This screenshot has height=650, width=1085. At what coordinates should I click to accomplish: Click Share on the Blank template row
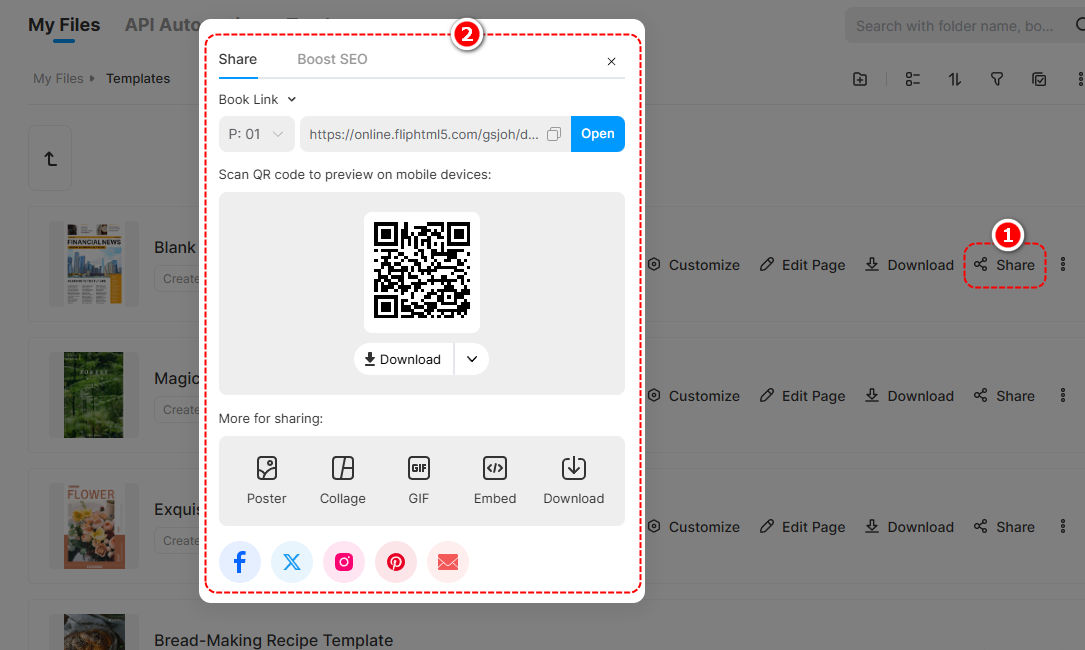[1005, 264]
